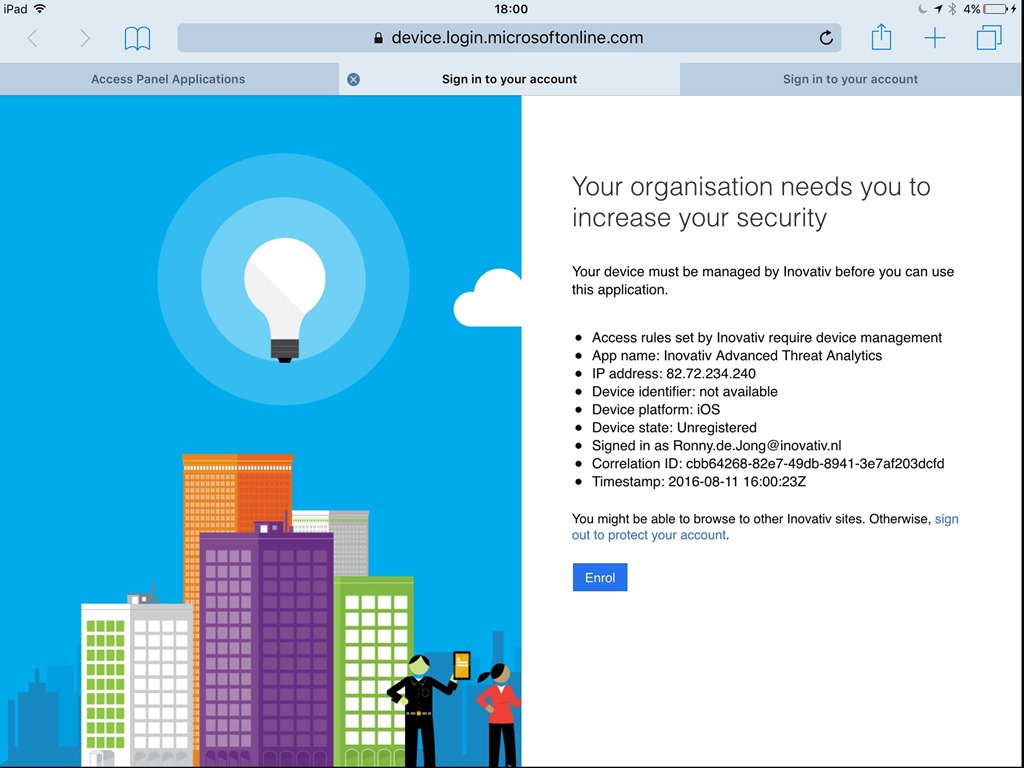
Task: Reload the page with the refresh icon
Action: tap(826, 38)
